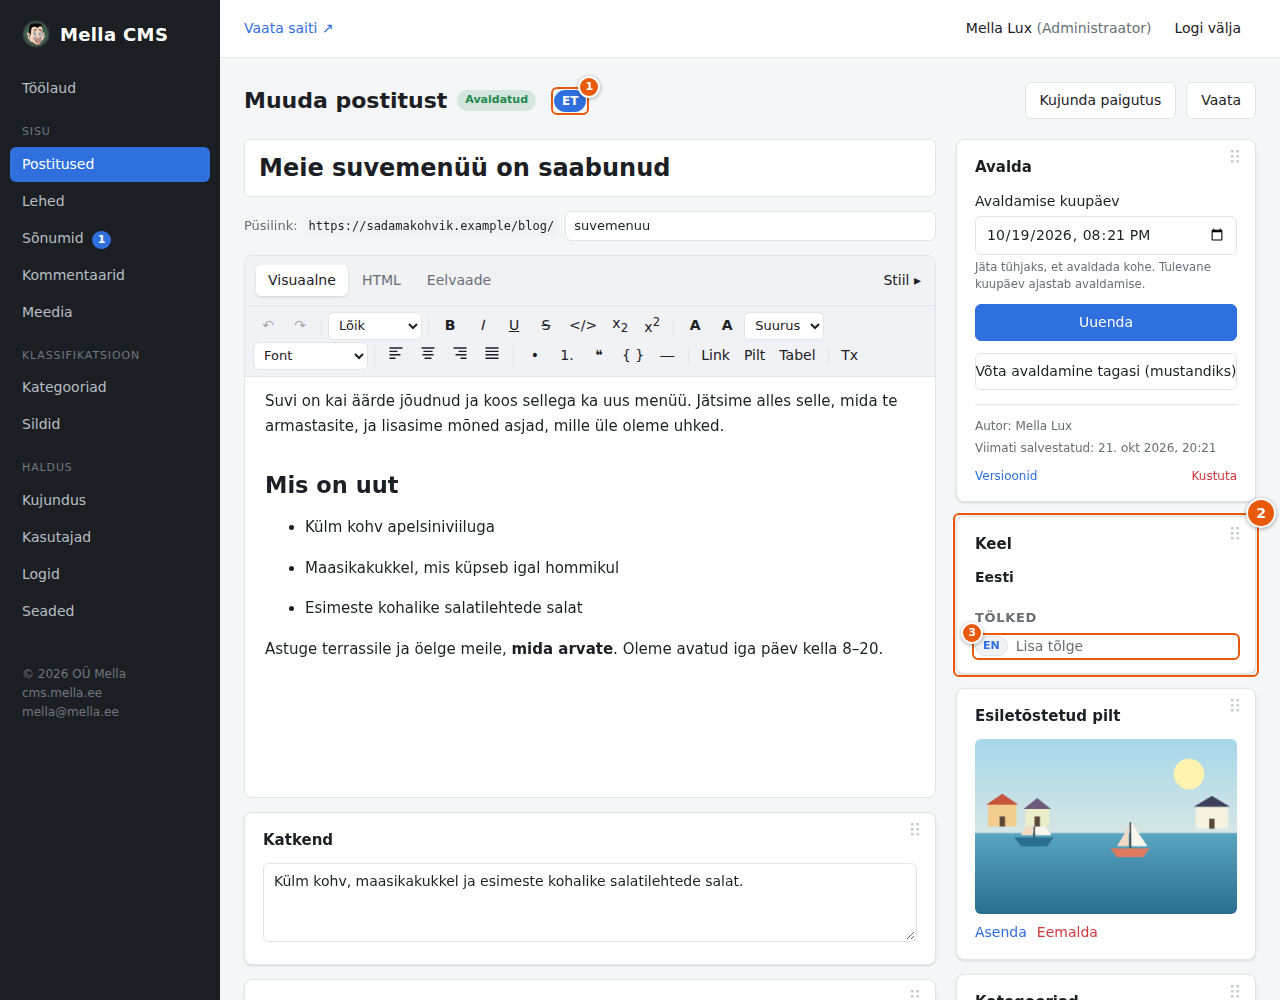Click Võta avaldamine tagasi button
This screenshot has height=1000, width=1280.
(1106, 371)
